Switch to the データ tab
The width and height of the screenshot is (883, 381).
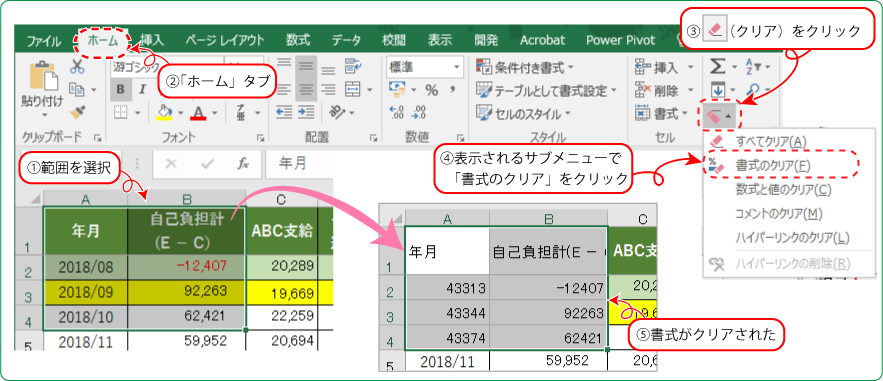point(346,40)
